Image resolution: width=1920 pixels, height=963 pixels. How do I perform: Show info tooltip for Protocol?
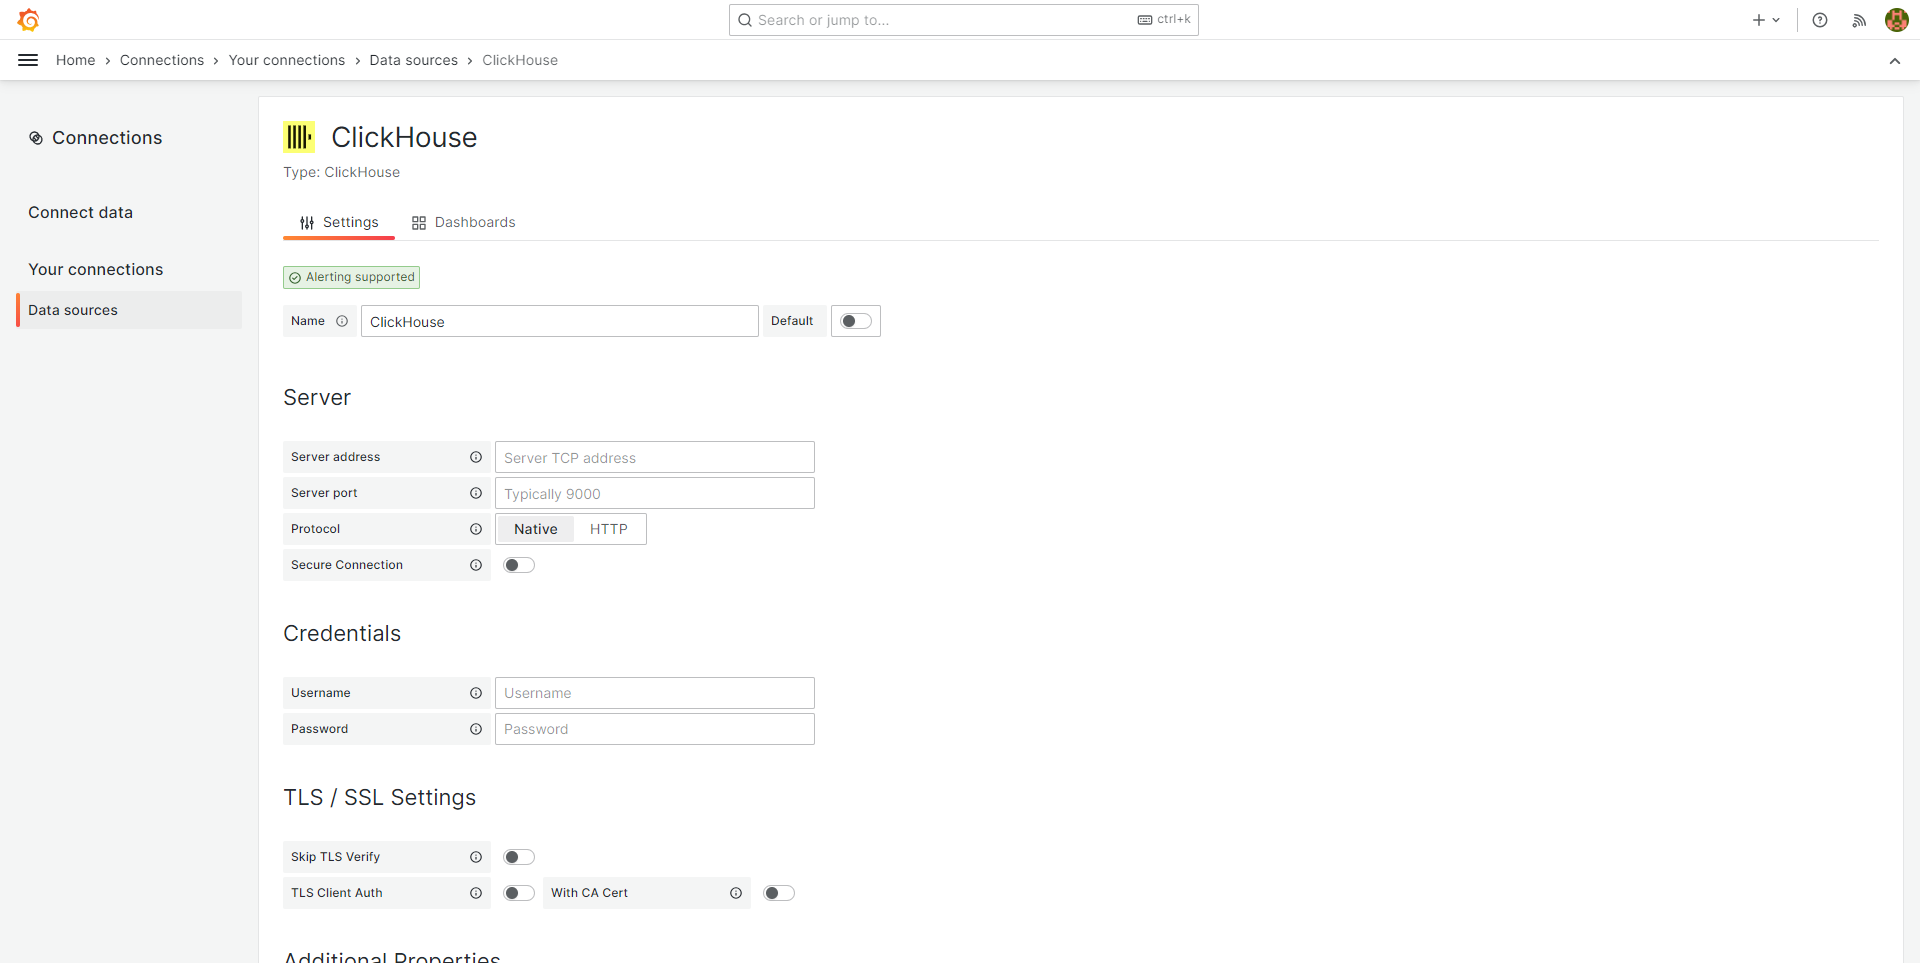(476, 529)
